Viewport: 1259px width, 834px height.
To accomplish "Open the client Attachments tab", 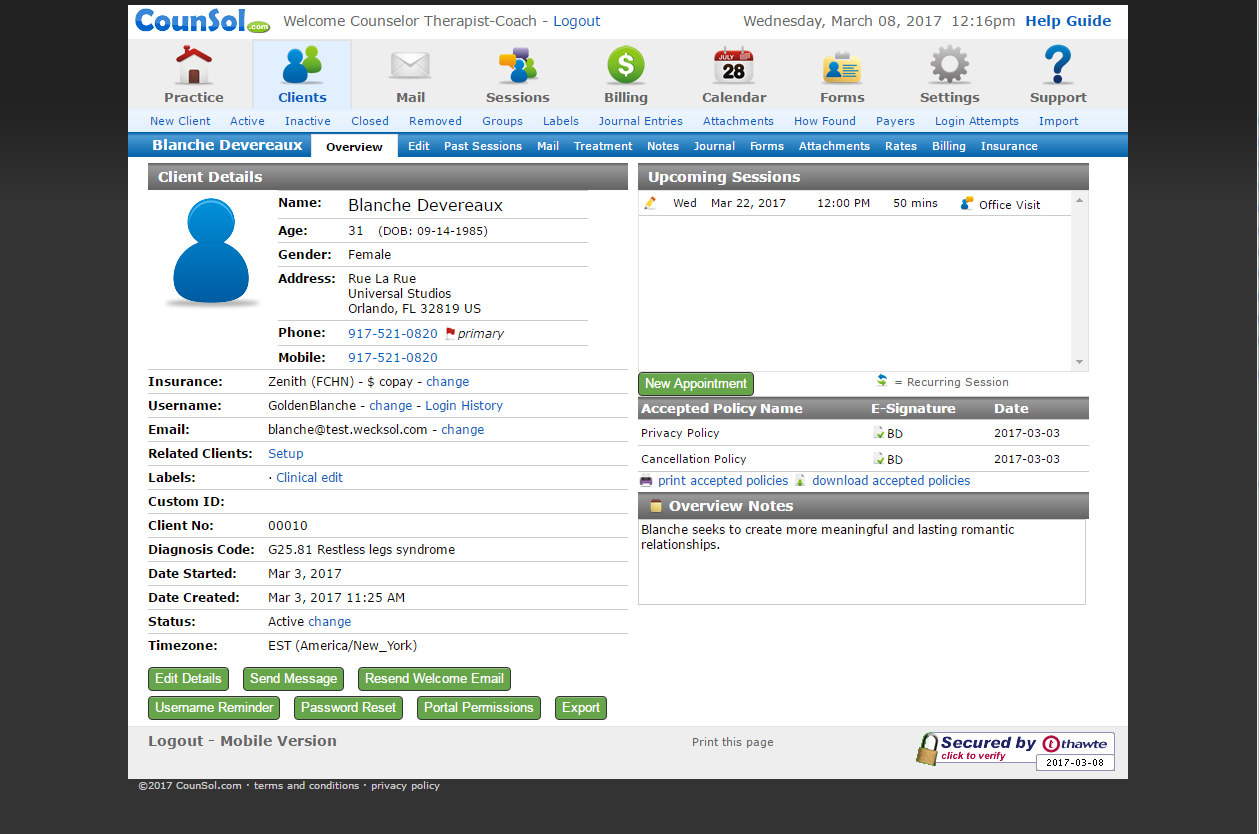I will [x=834, y=146].
